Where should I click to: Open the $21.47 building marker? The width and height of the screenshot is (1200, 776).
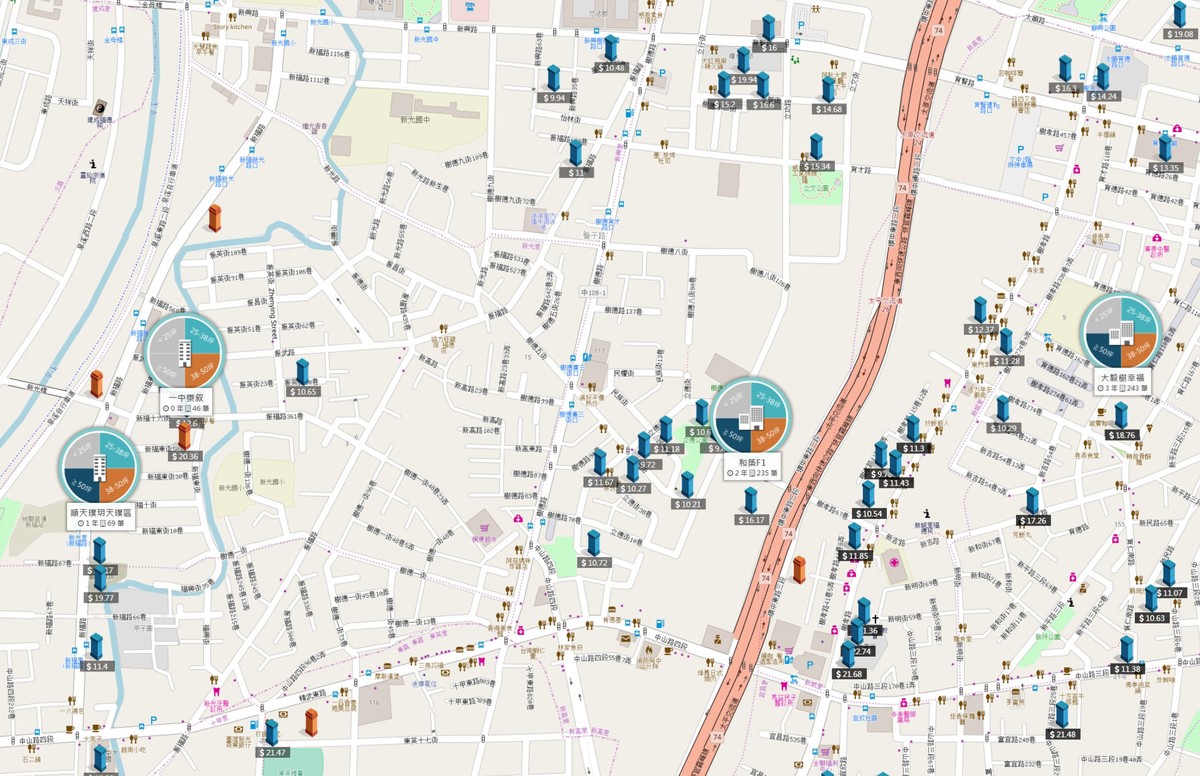tap(271, 732)
